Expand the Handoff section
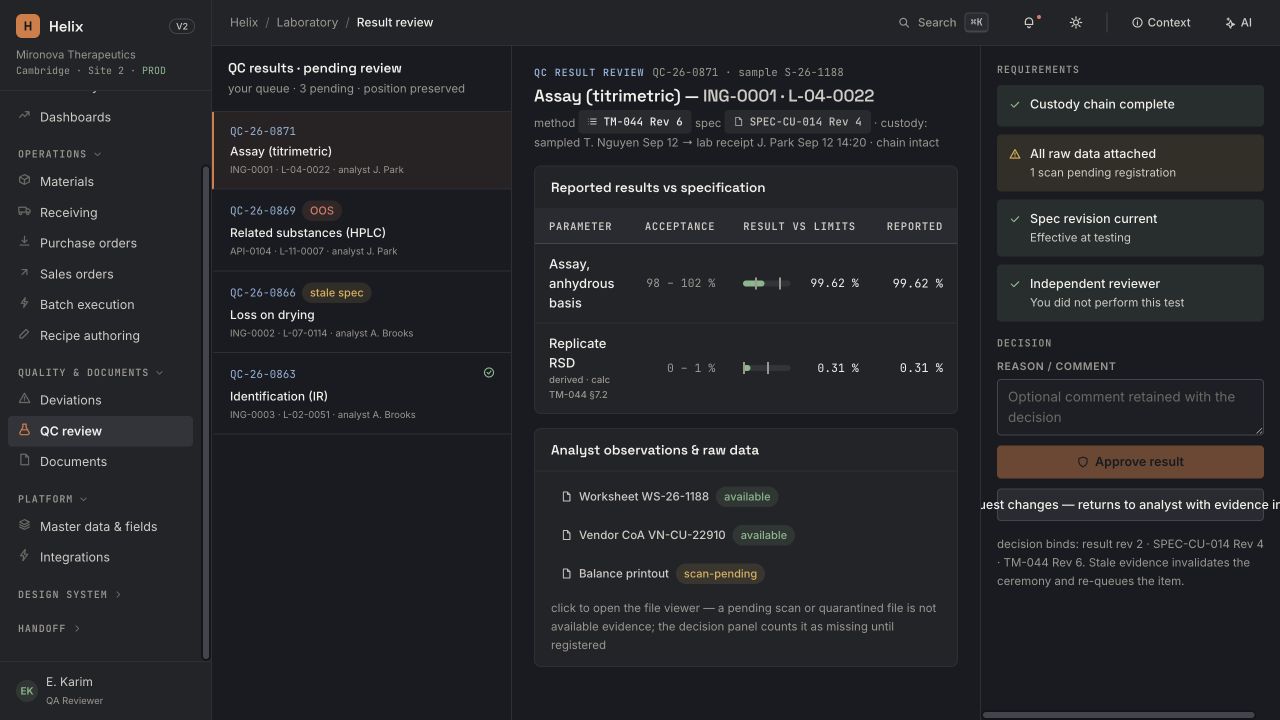The height and width of the screenshot is (720, 1280). [x=49, y=628]
